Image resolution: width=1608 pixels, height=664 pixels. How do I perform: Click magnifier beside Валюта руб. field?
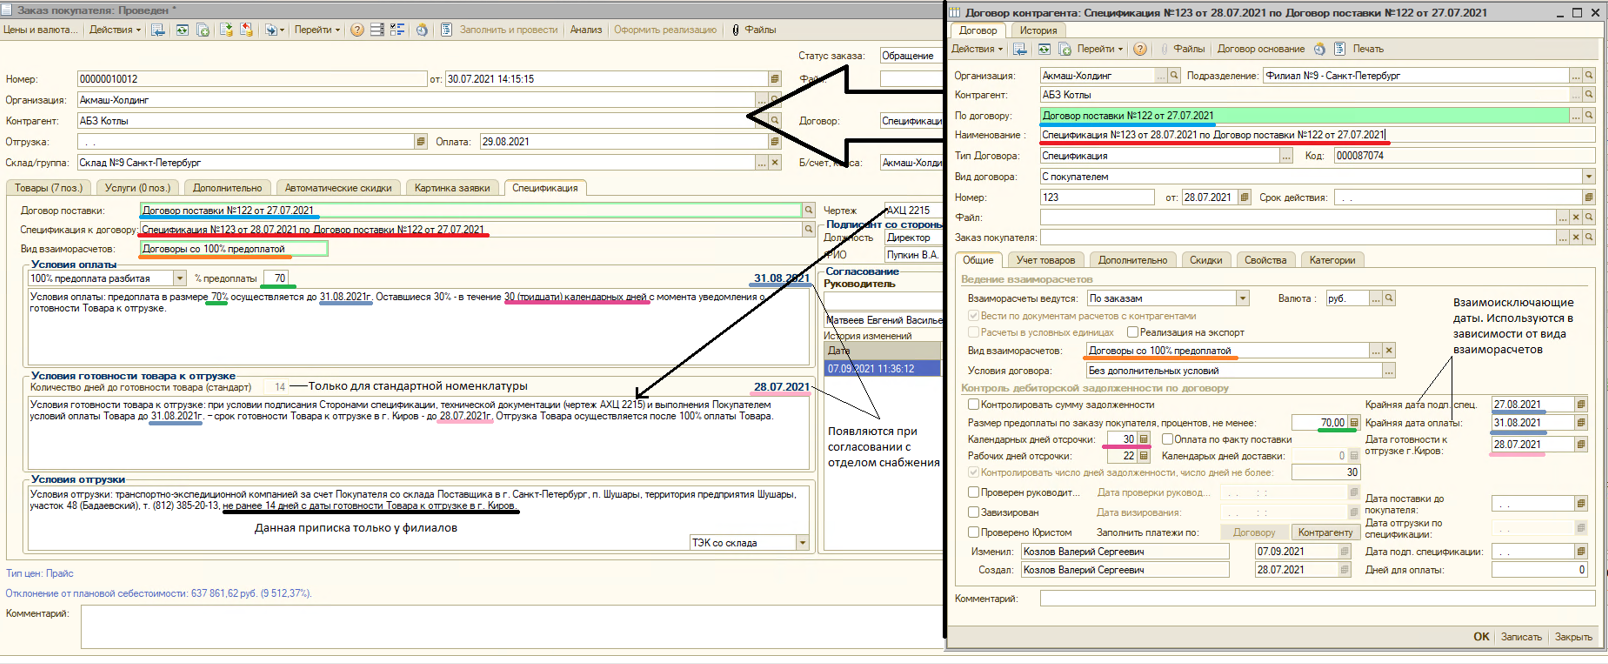1389,299
